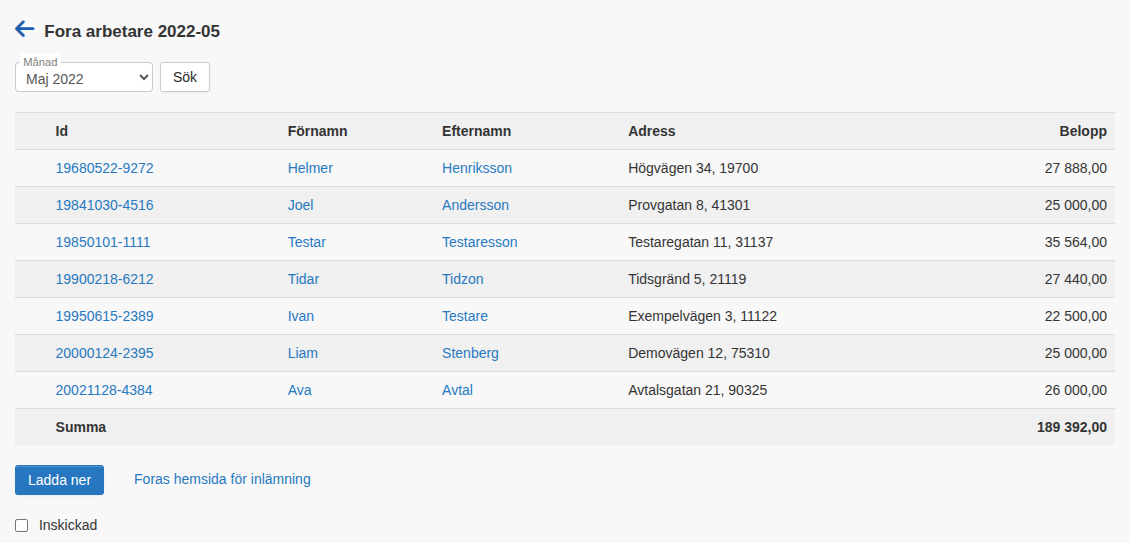The width and height of the screenshot is (1130, 543).
Task: Open the Månad dropdown showing Maj 2022
Action: click(x=84, y=77)
